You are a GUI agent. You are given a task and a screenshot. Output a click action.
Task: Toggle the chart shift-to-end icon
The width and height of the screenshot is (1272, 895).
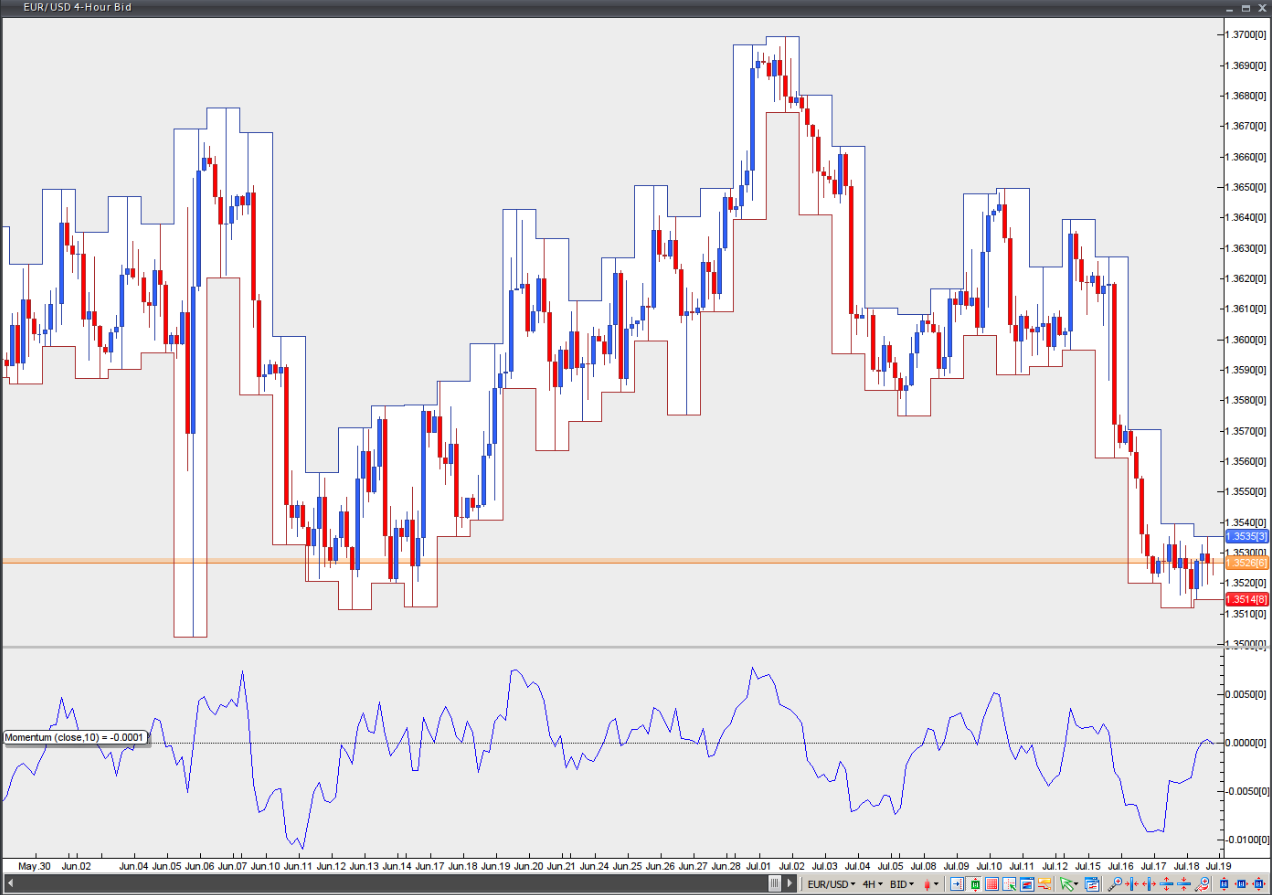[x=957, y=884]
